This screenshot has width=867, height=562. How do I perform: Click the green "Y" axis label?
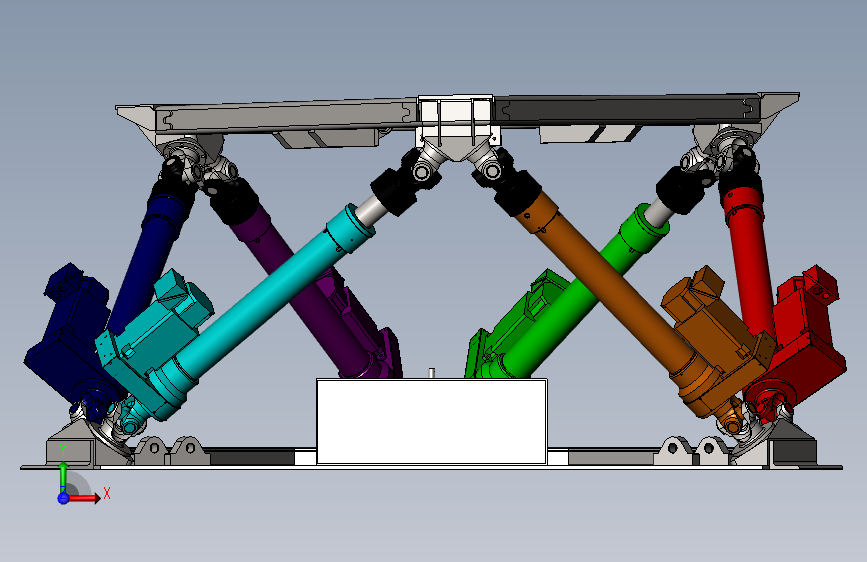[x=64, y=449]
